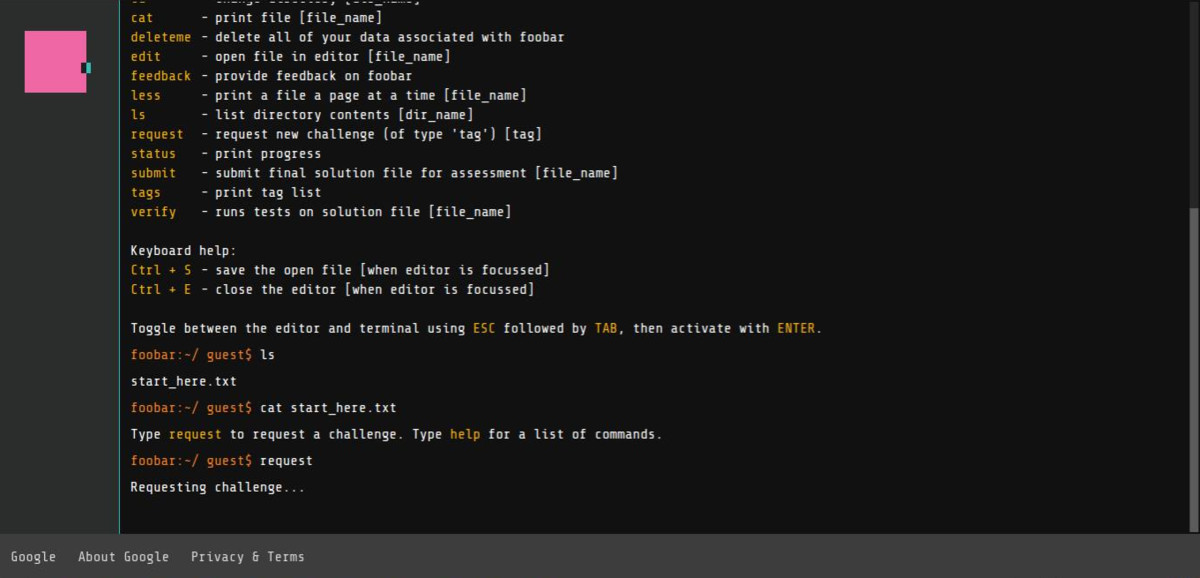1200x578 pixels.
Task: Click the 'deleteme' command in help list
Action: (x=161, y=37)
